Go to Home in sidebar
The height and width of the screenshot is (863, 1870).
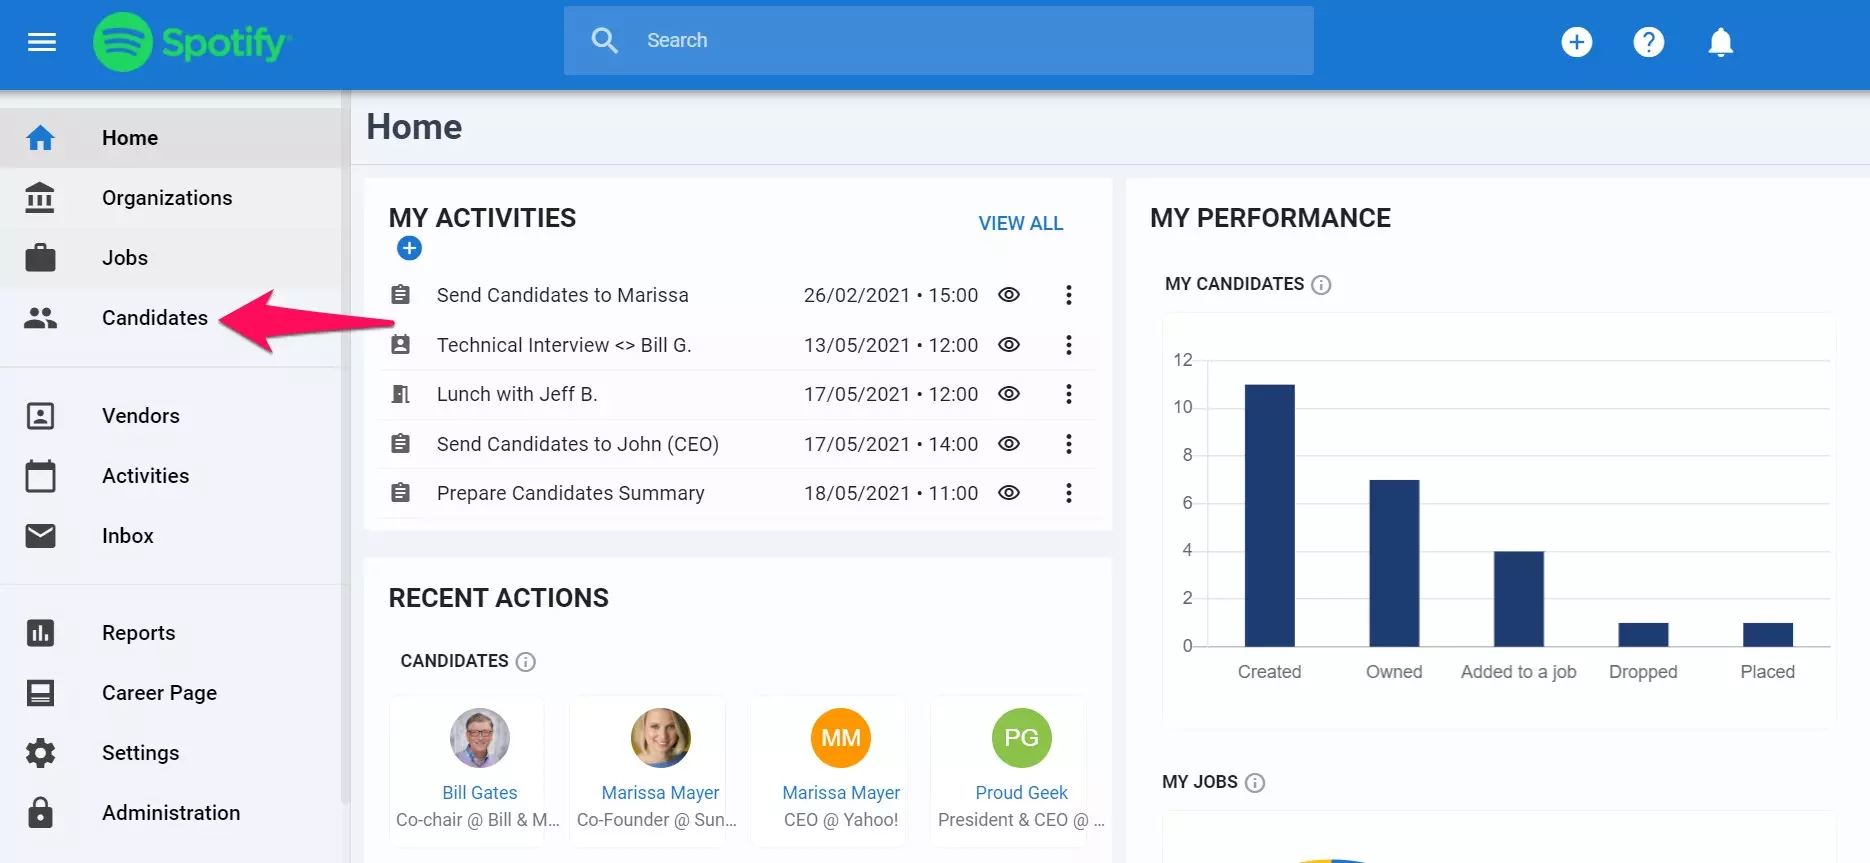click(130, 138)
